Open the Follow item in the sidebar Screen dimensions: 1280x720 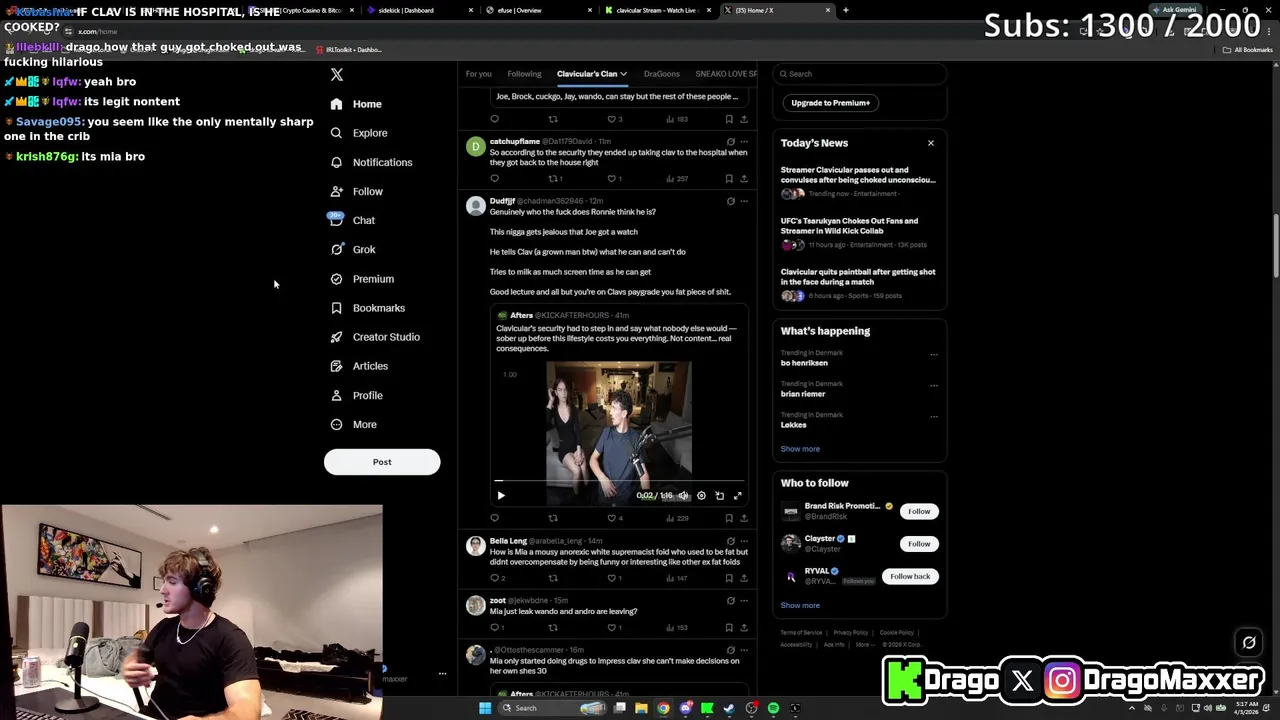[357, 191]
